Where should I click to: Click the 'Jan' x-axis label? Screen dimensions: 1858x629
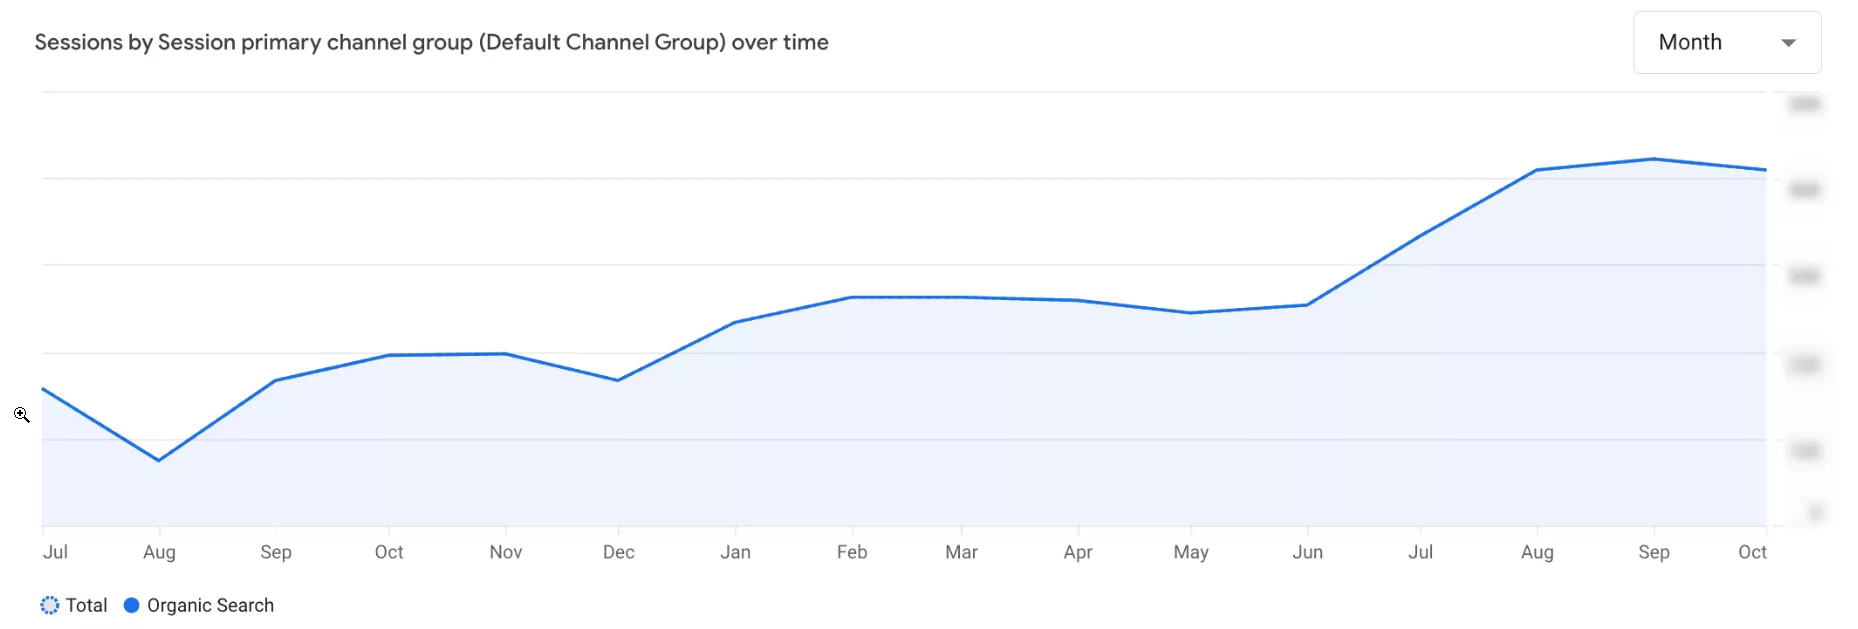click(735, 552)
